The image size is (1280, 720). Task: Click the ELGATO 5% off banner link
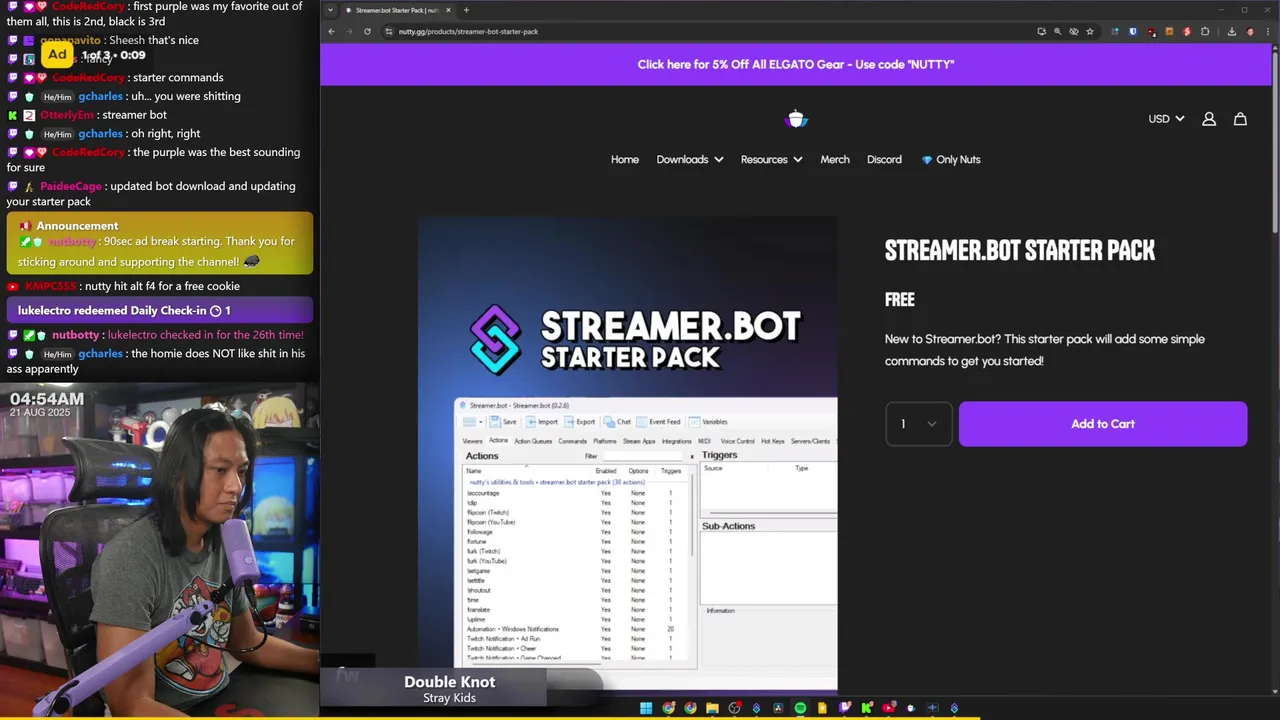(796, 64)
